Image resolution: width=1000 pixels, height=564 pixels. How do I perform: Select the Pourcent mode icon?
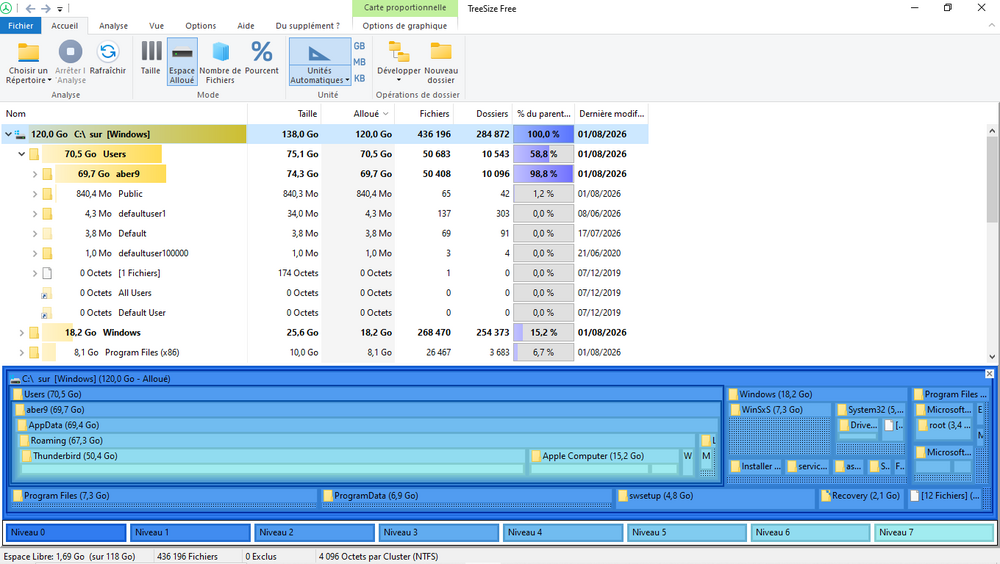click(x=261, y=52)
